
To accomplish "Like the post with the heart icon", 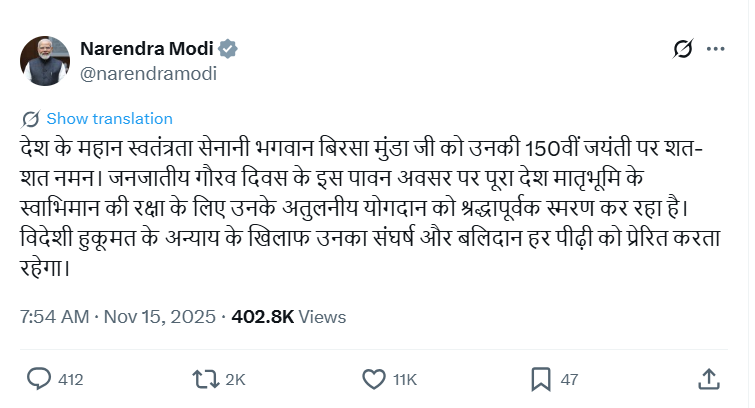I will (x=373, y=379).
